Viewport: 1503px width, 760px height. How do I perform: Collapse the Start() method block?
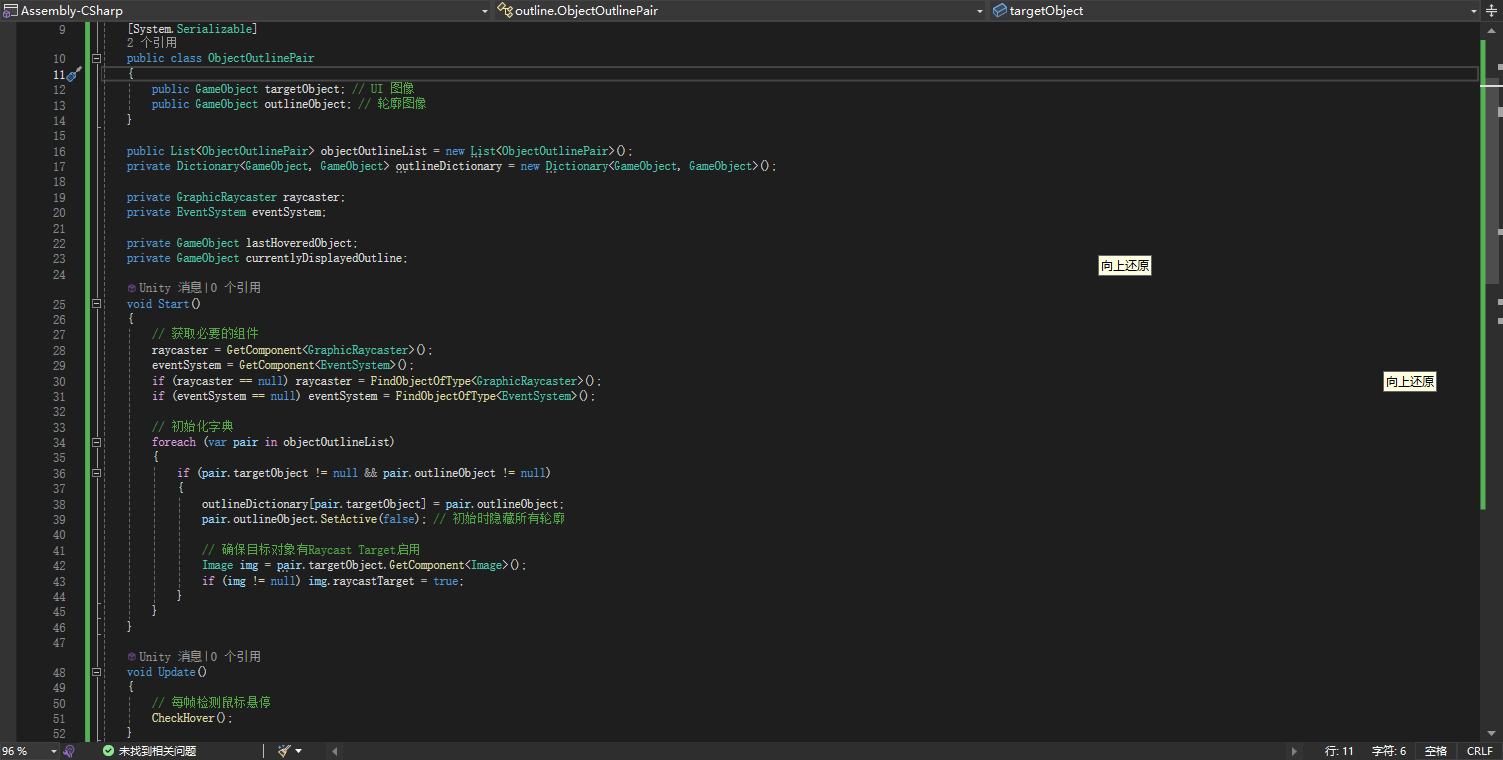point(97,304)
